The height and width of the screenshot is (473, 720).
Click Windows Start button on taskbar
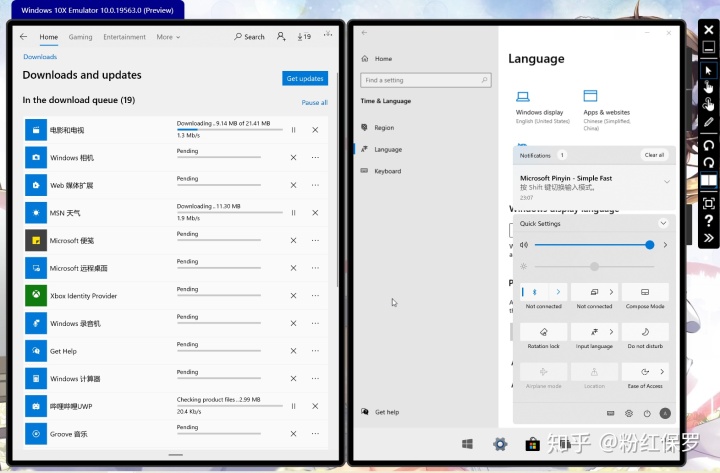coord(467,444)
